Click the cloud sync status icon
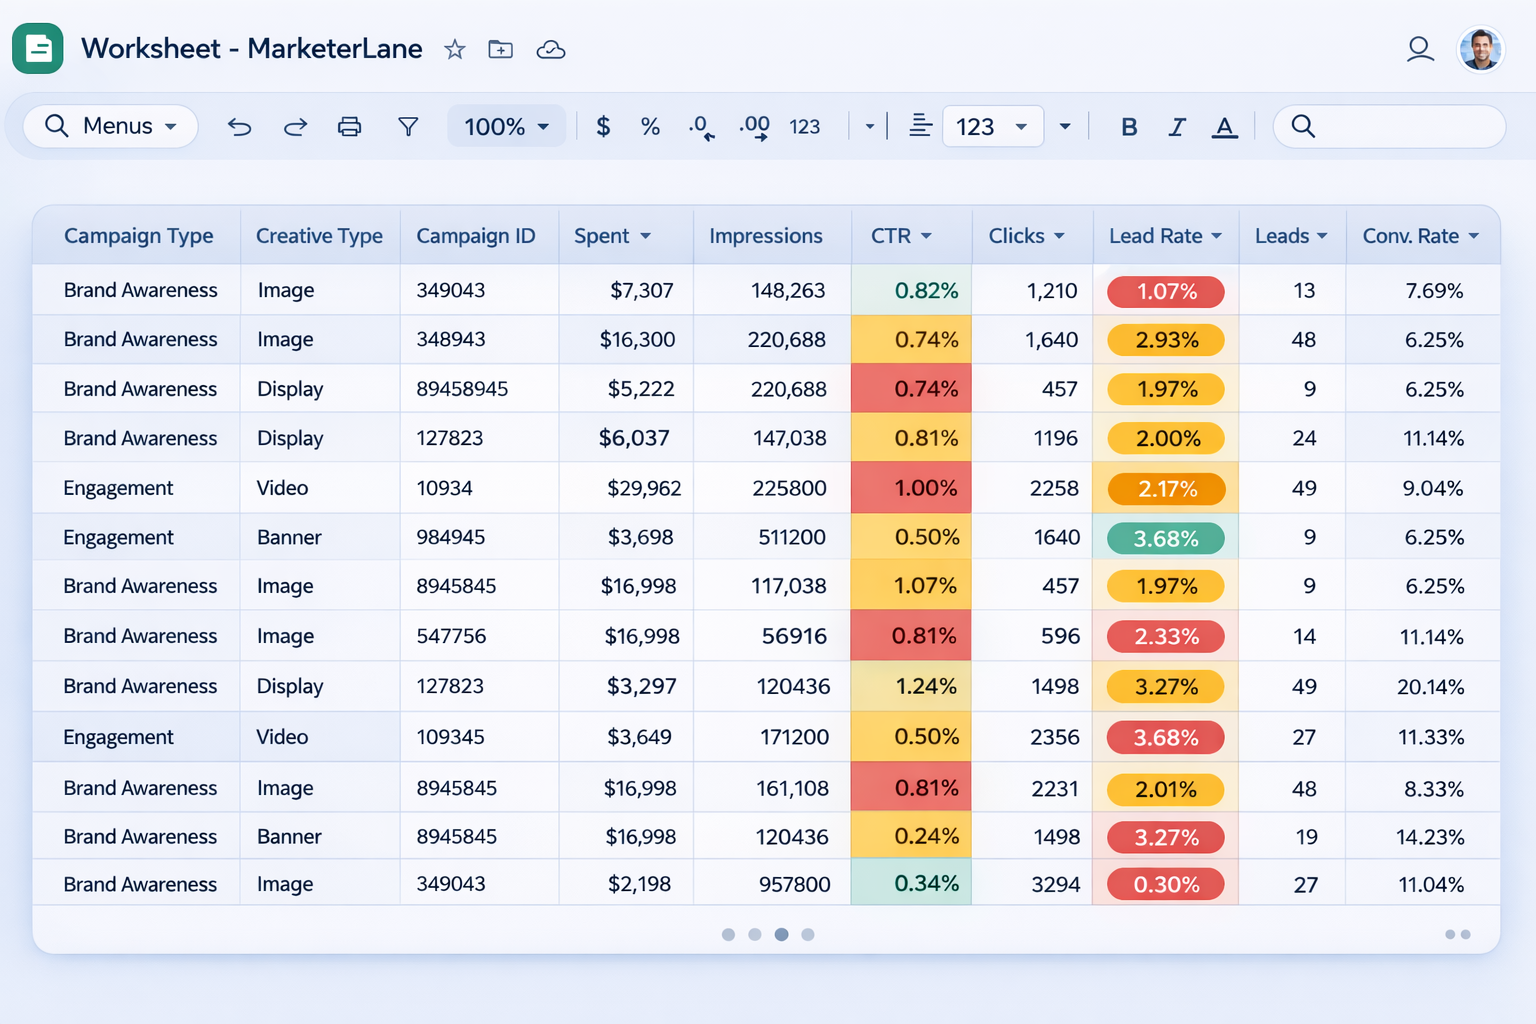Image resolution: width=1536 pixels, height=1024 pixels. click(551, 49)
